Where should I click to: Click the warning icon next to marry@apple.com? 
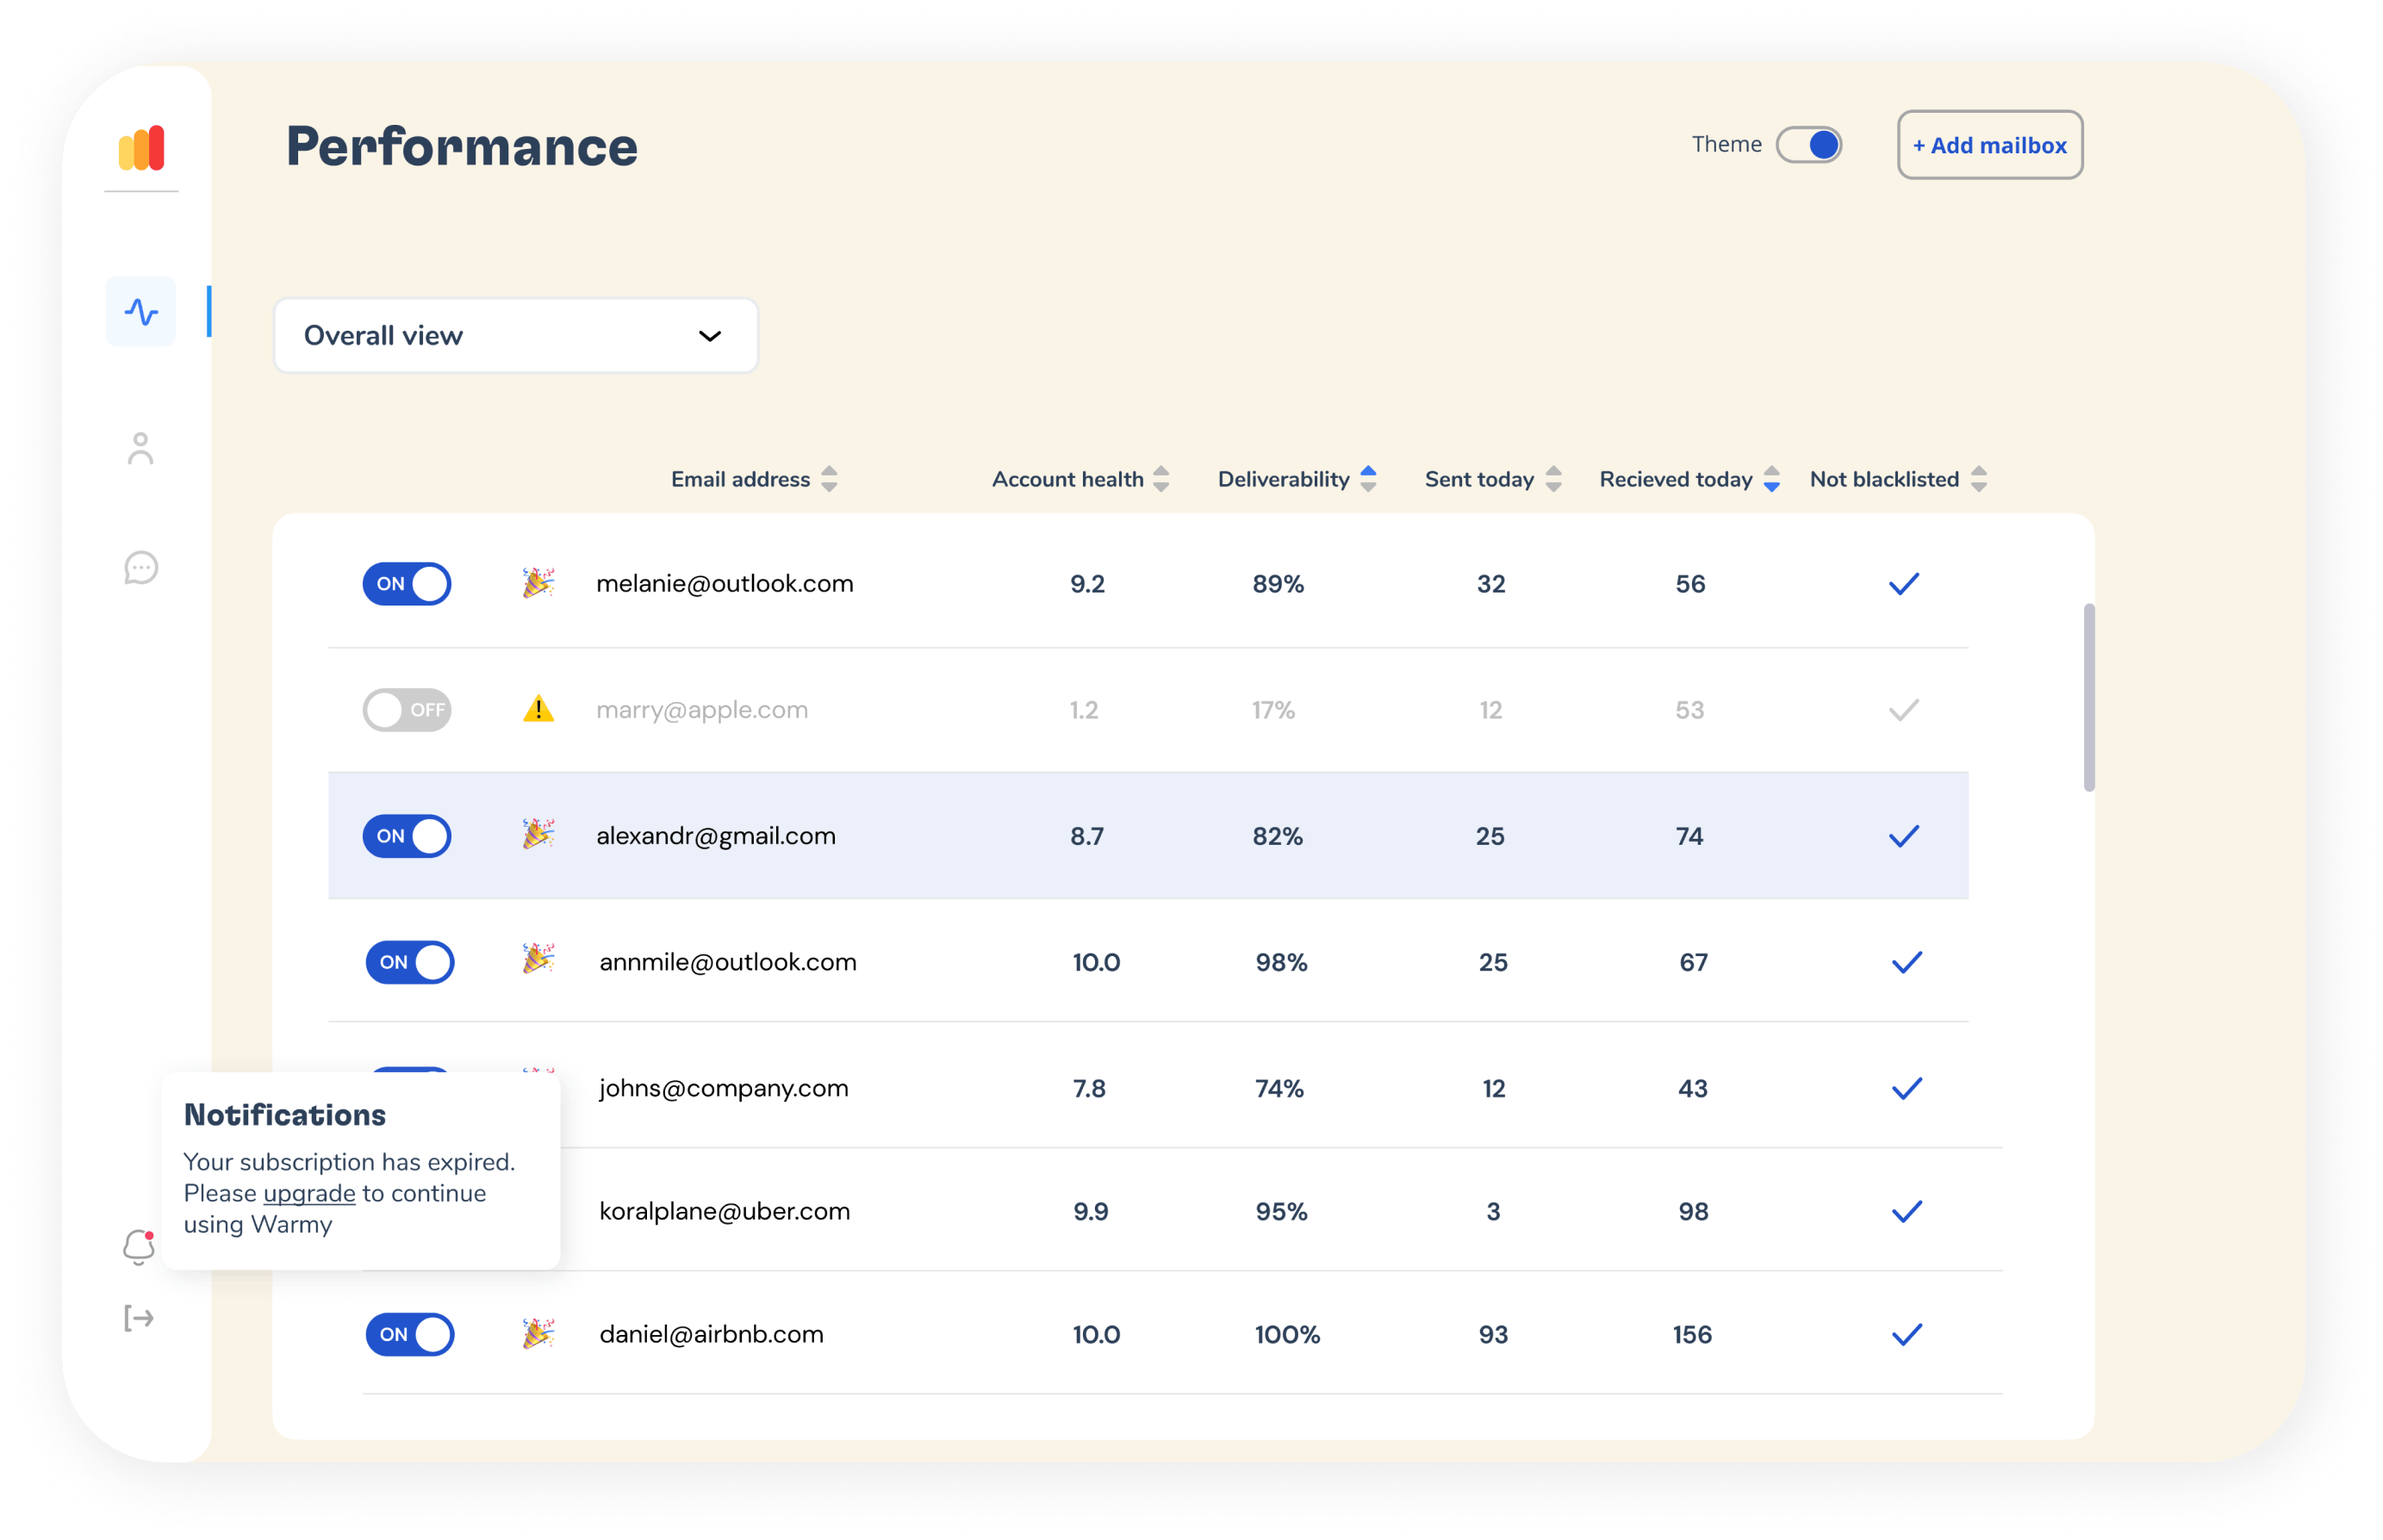pyautogui.click(x=538, y=709)
